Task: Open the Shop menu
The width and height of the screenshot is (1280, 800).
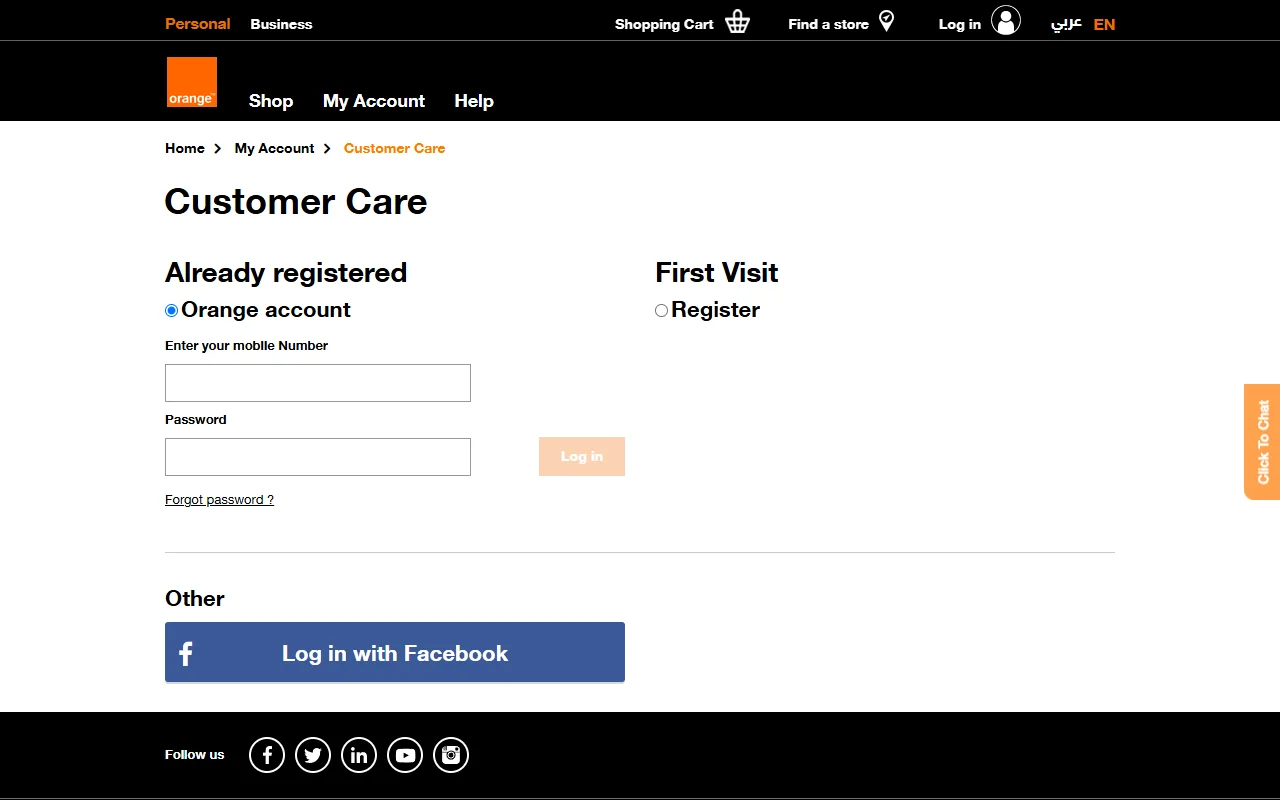Action: point(271,101)
